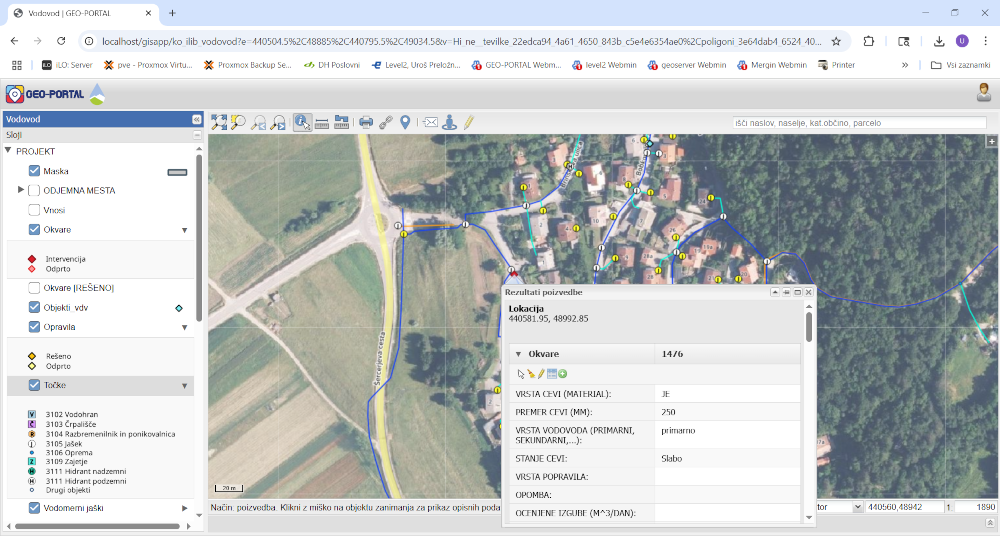
Task: Click the Maska layer color swatch
Action: point(177,172)
